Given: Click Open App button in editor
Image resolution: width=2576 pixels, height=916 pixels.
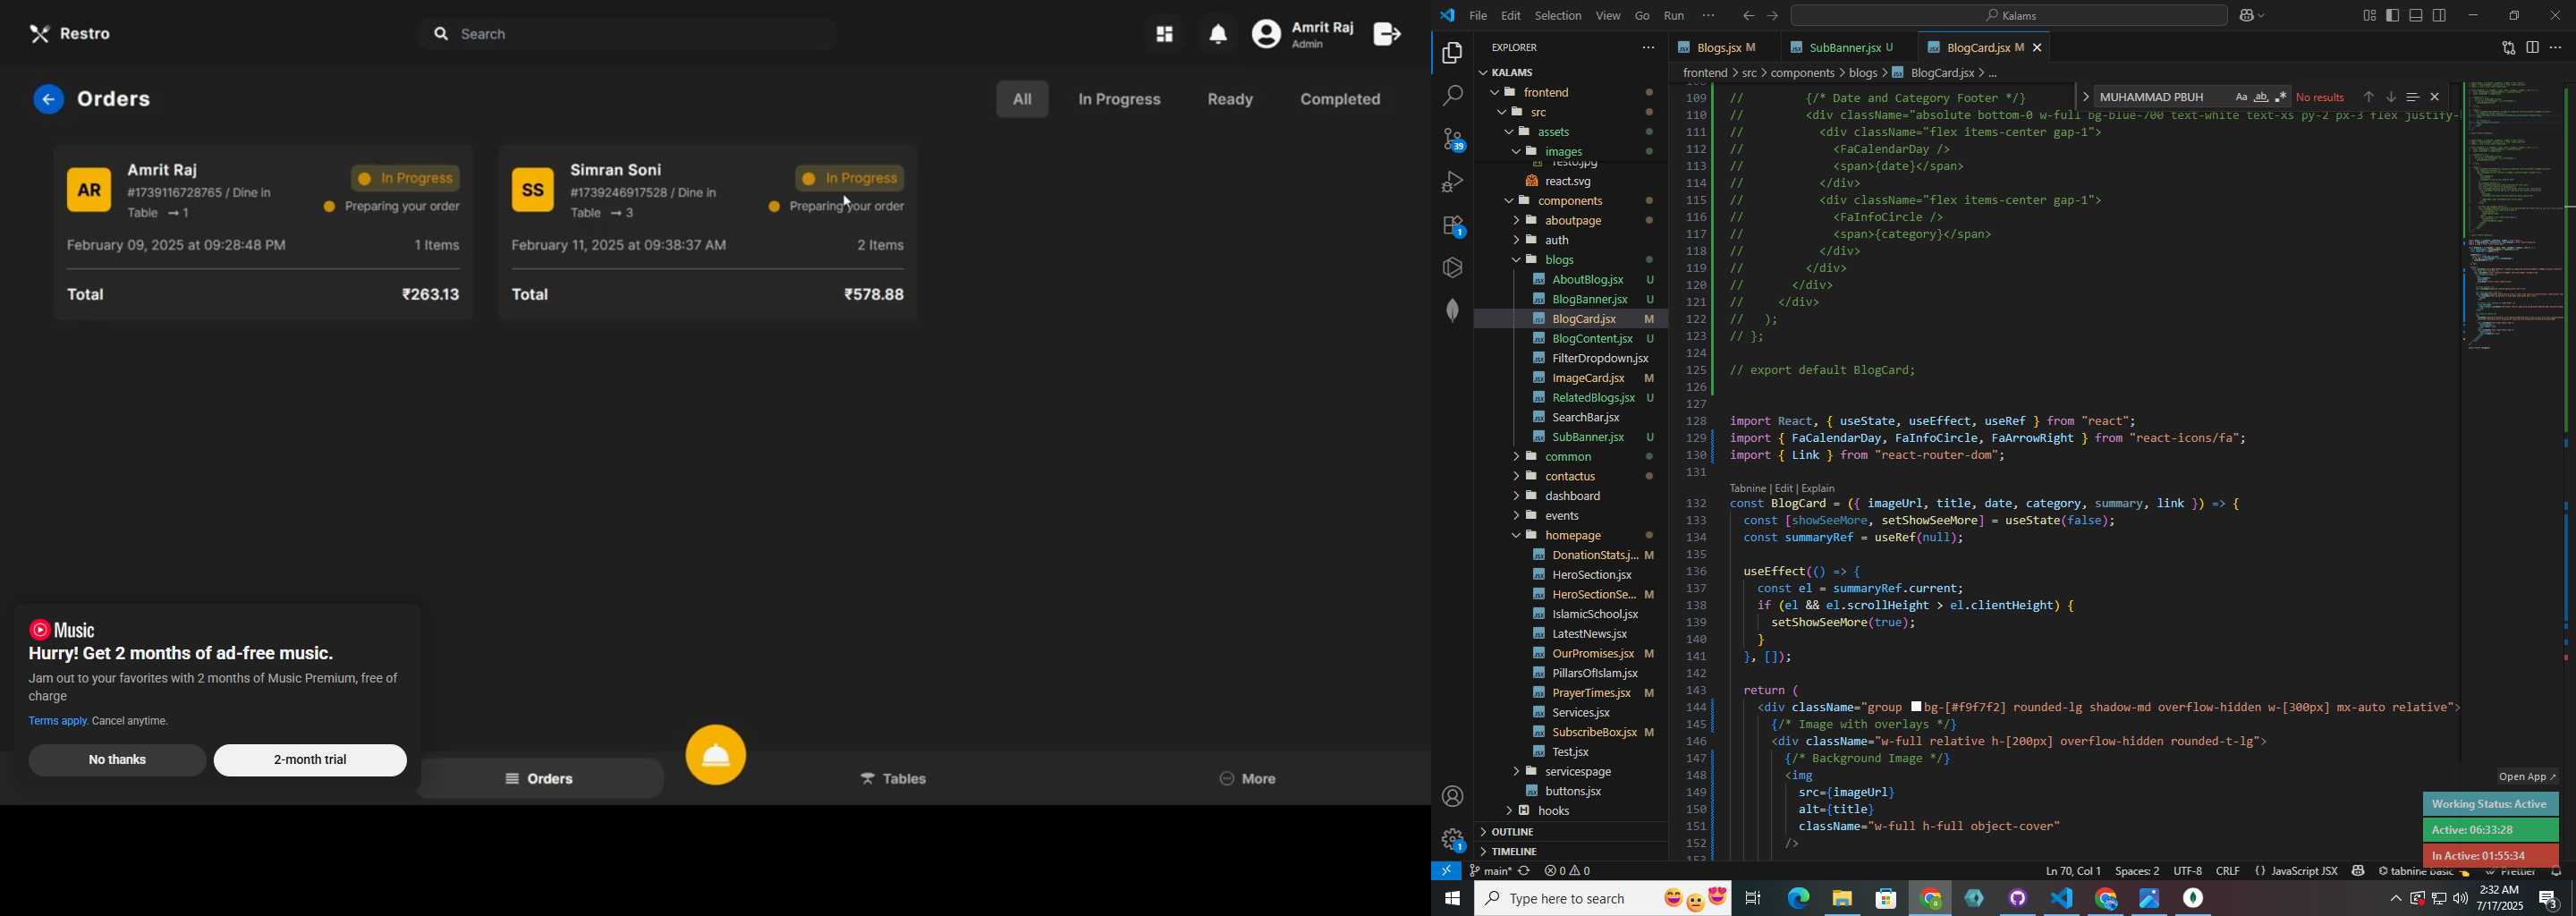Looking at the screenshot, I should pyautogui.click(x=2527, y=778).
